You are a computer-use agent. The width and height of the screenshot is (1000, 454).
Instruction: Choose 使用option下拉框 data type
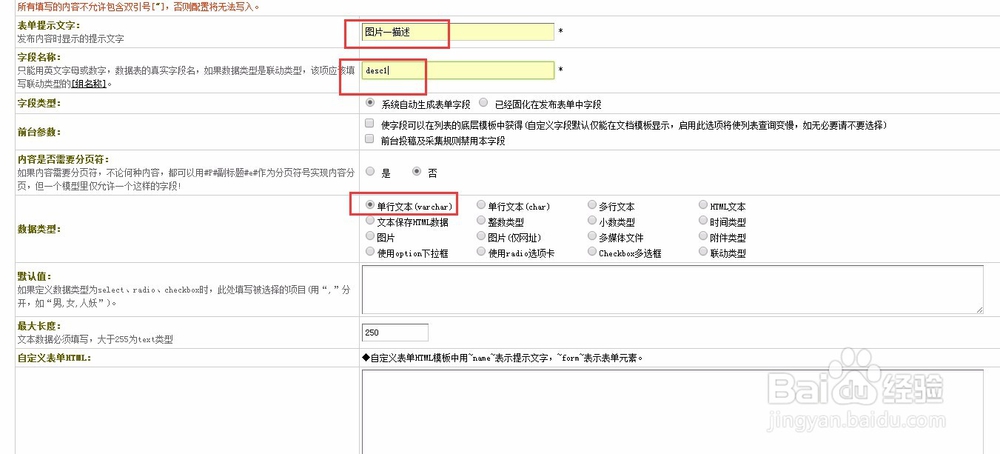click(x=370, y=252)
